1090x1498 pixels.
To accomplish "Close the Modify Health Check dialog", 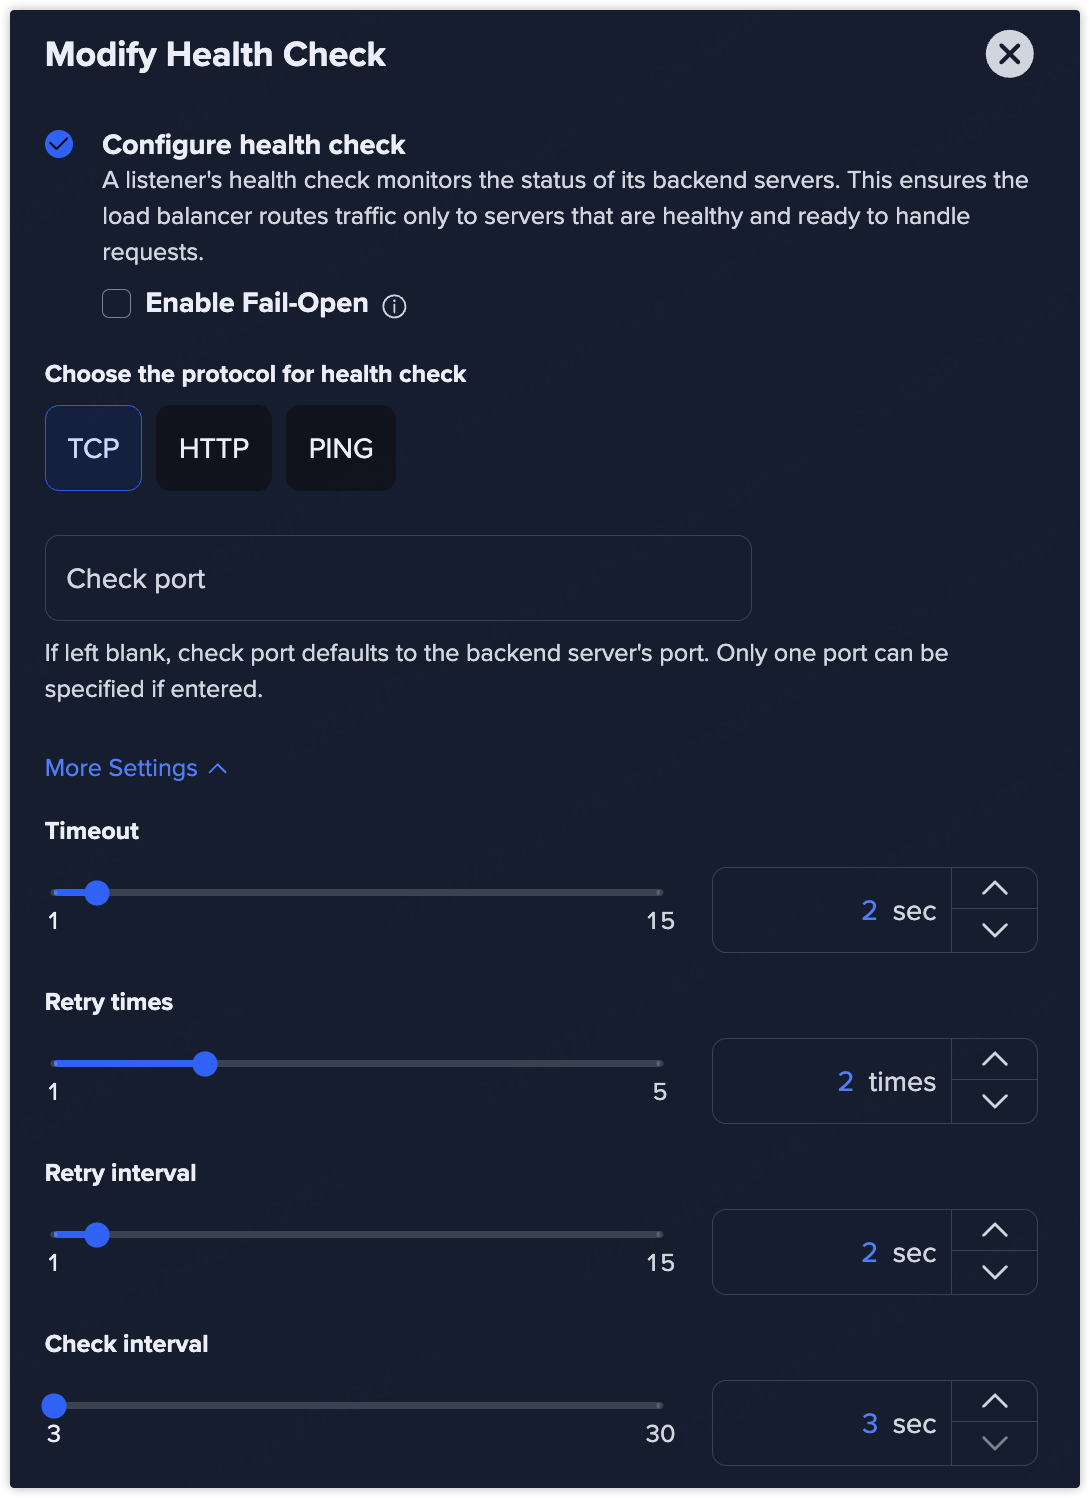I will point(1009,54).
